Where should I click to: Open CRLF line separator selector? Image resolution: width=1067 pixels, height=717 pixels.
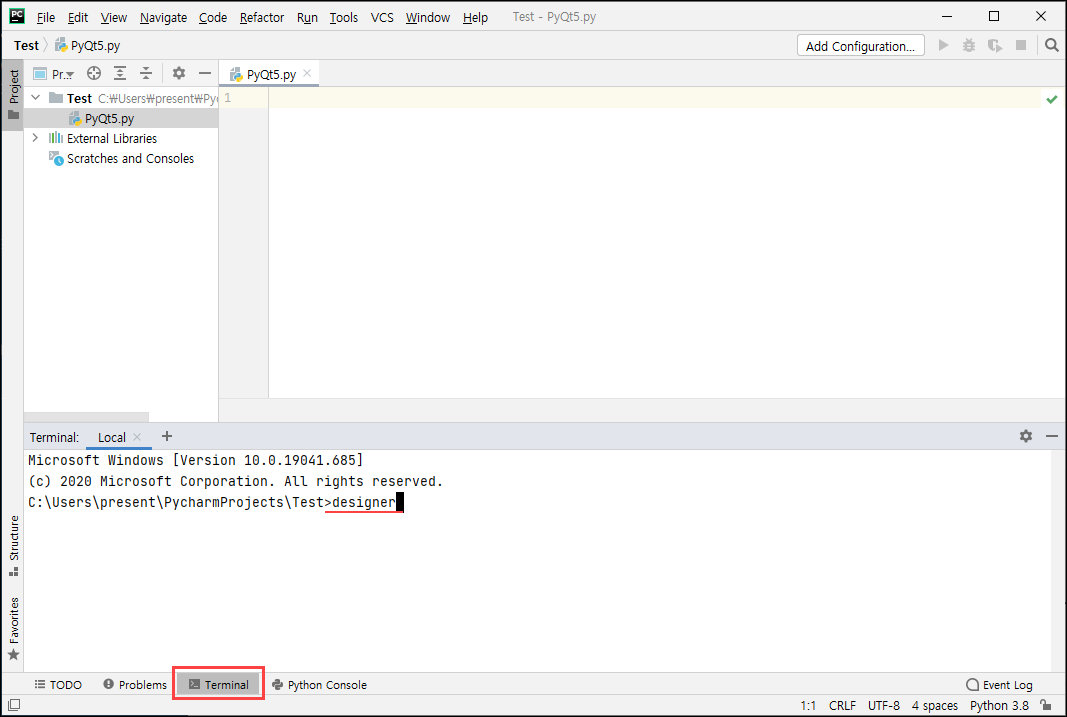[x=842, y=705]
